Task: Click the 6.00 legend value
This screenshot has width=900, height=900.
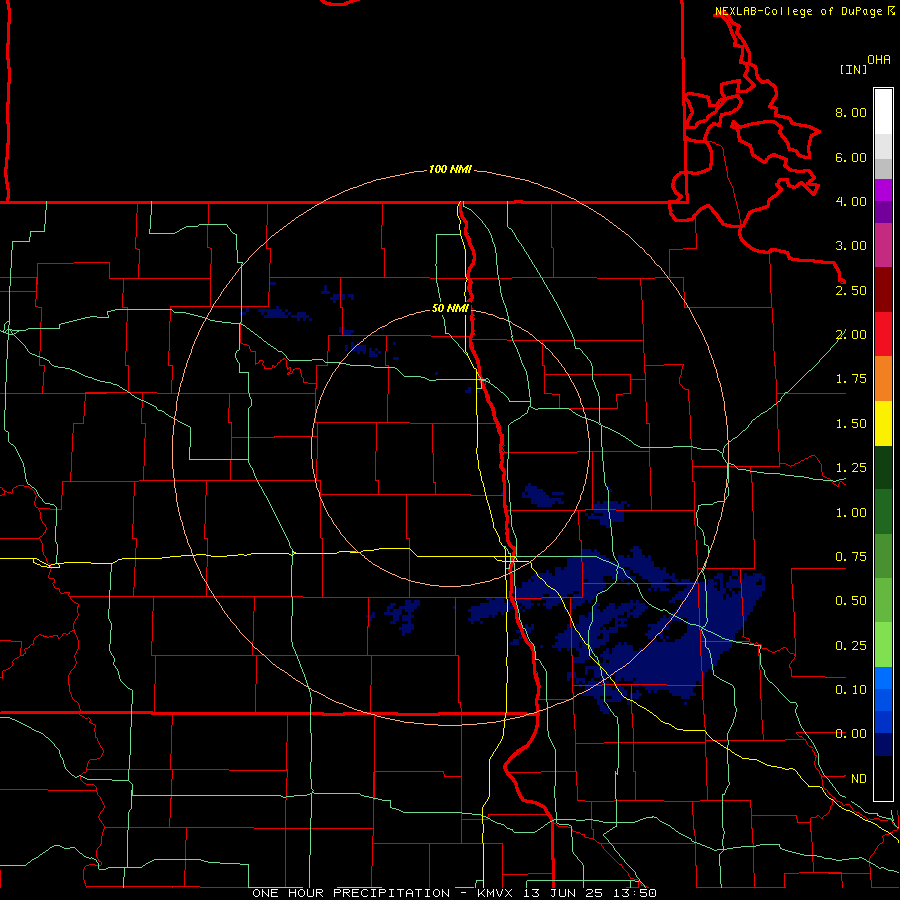Action: (851, 157)
